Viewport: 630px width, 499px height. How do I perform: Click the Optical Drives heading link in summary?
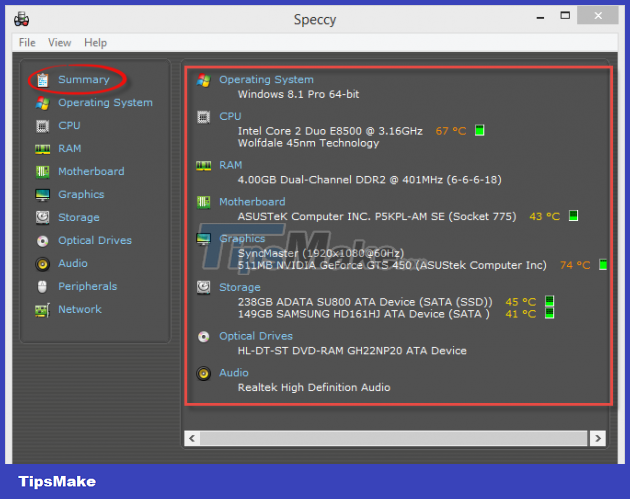256,336
